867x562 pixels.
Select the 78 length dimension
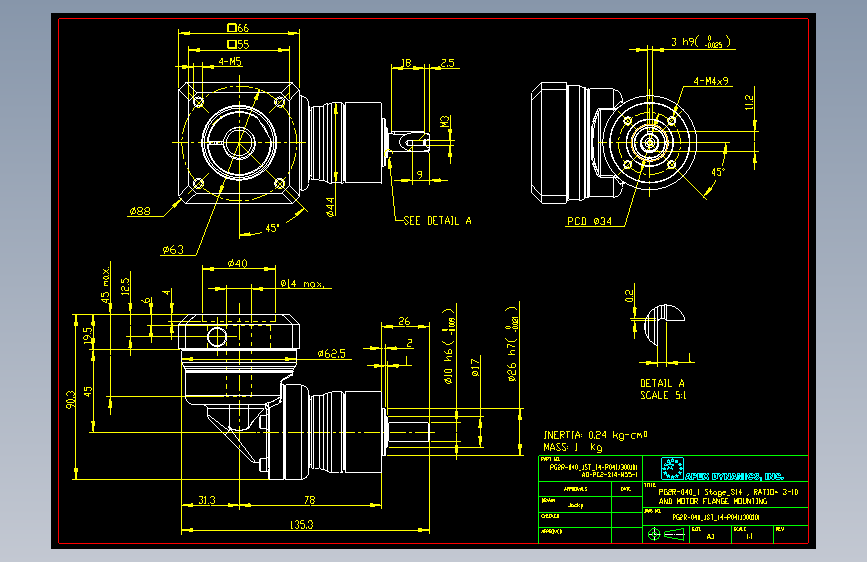(x=310, y=500)
